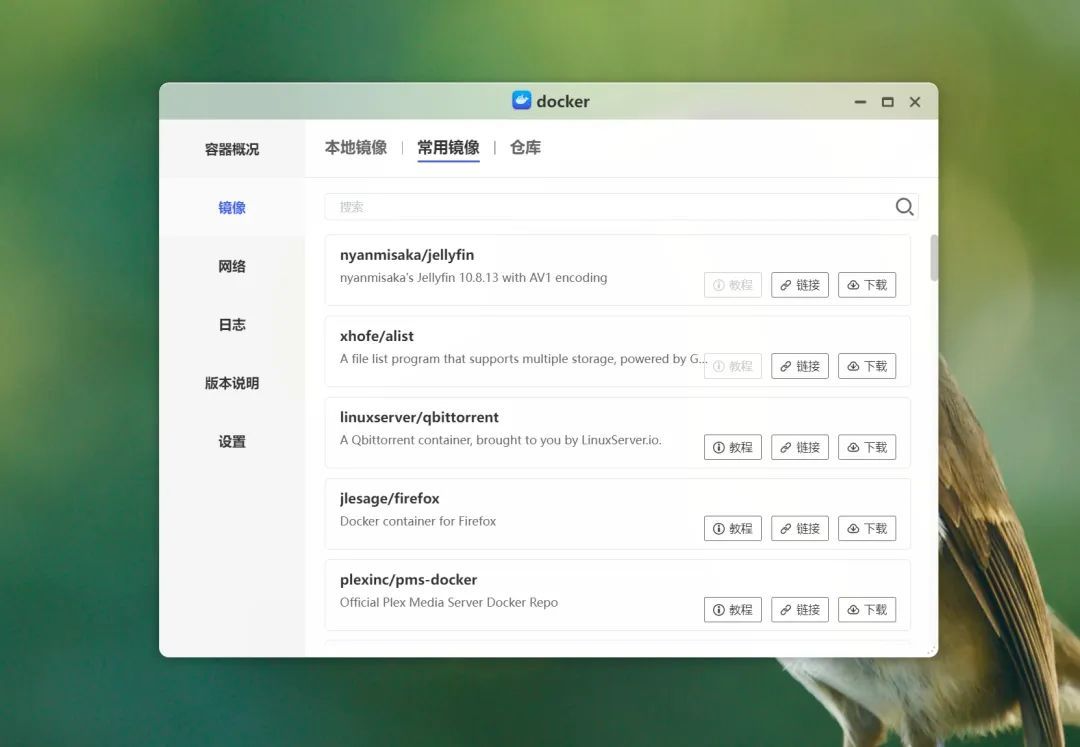Open 设置 in the sidebar
1080x747 pixels.
pyautogui.click(x=231, y=441)
